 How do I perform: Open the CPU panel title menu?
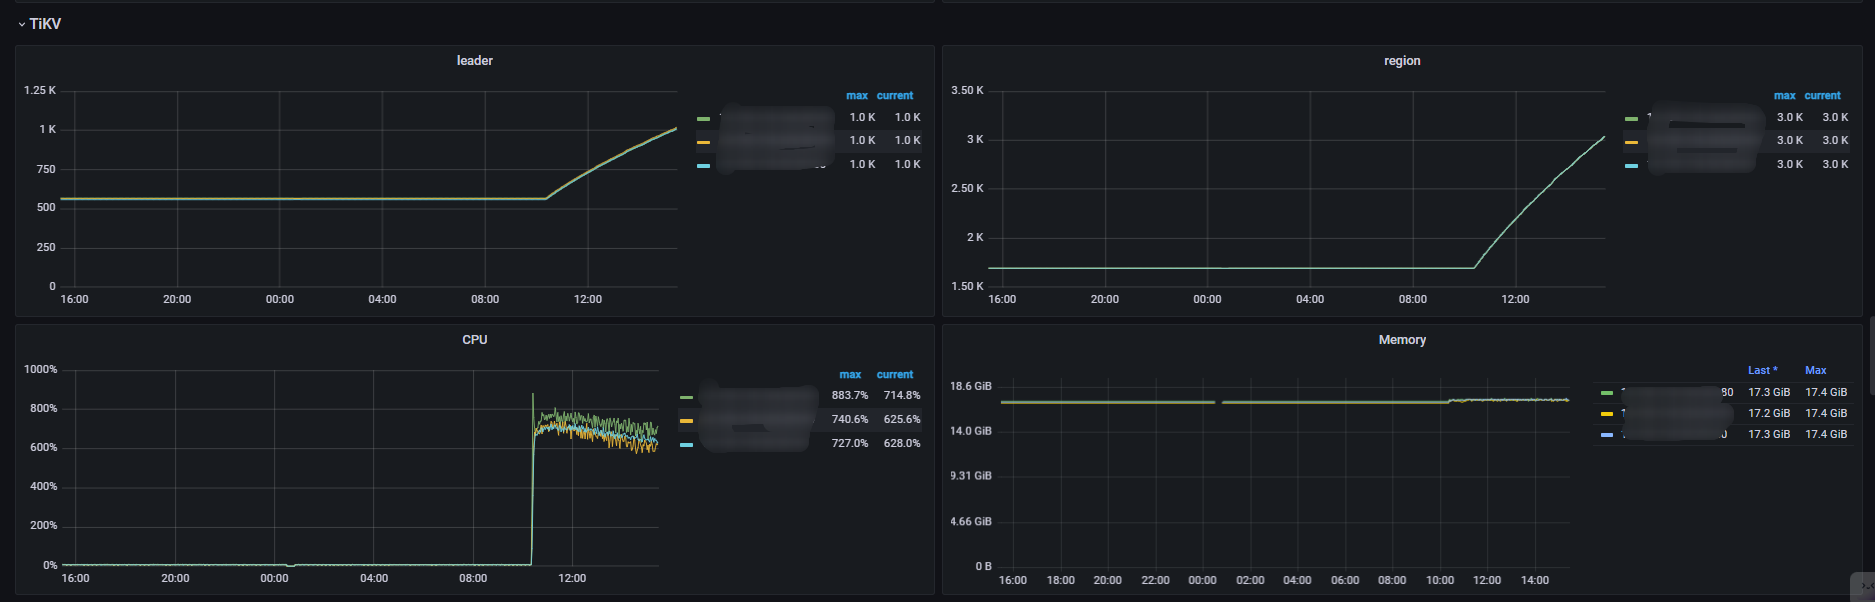tap(474, 340)
